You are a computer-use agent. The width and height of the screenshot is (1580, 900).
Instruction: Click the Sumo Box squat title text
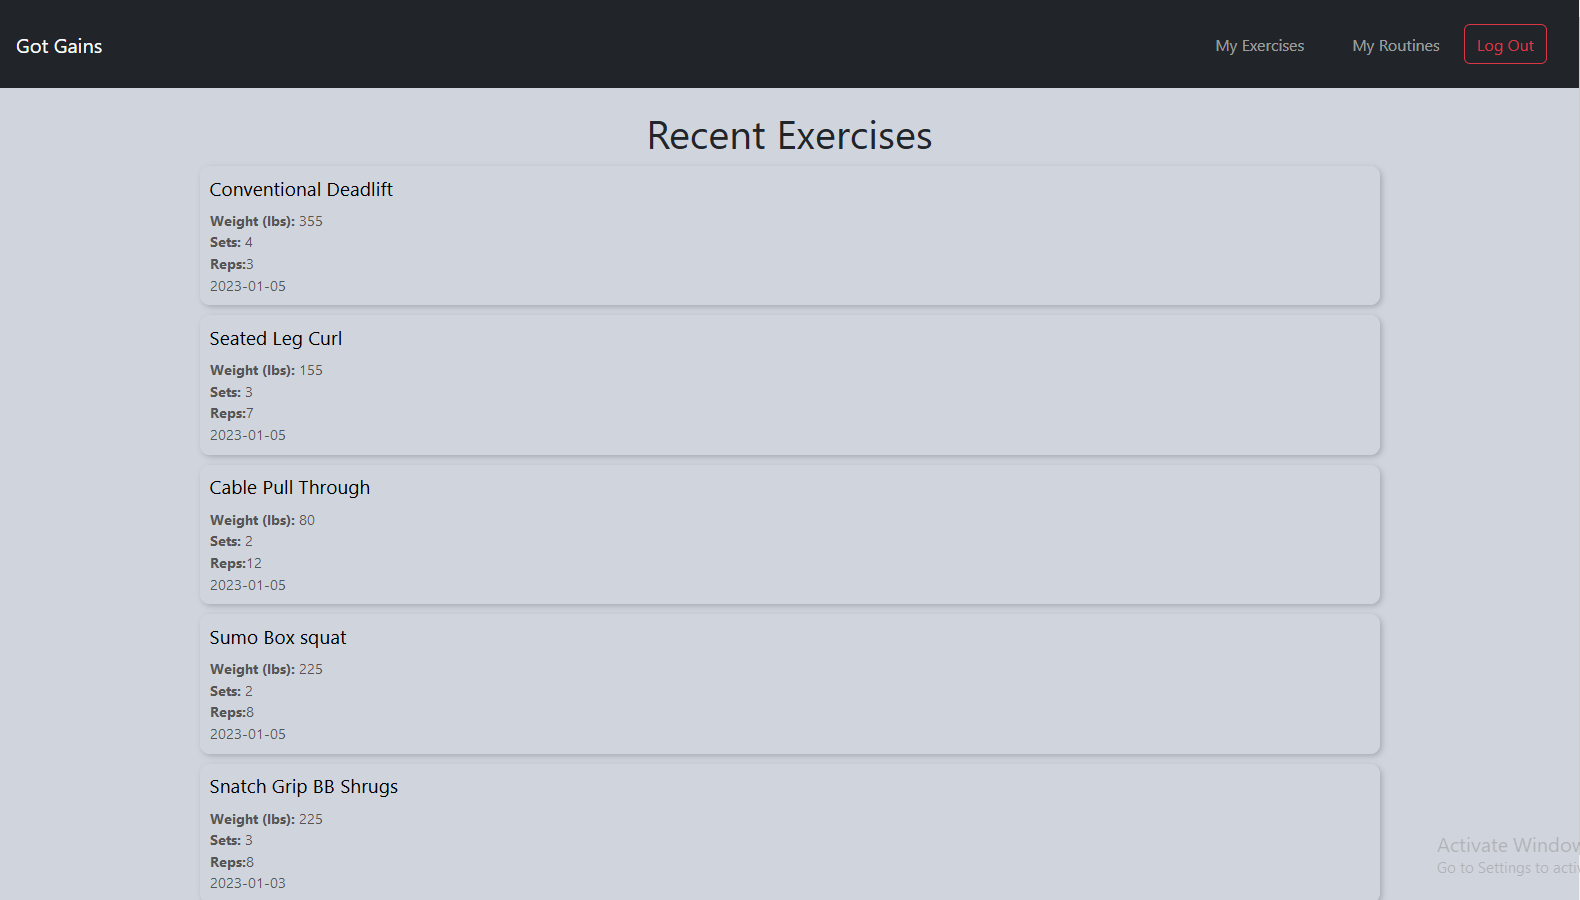(278, 637)
